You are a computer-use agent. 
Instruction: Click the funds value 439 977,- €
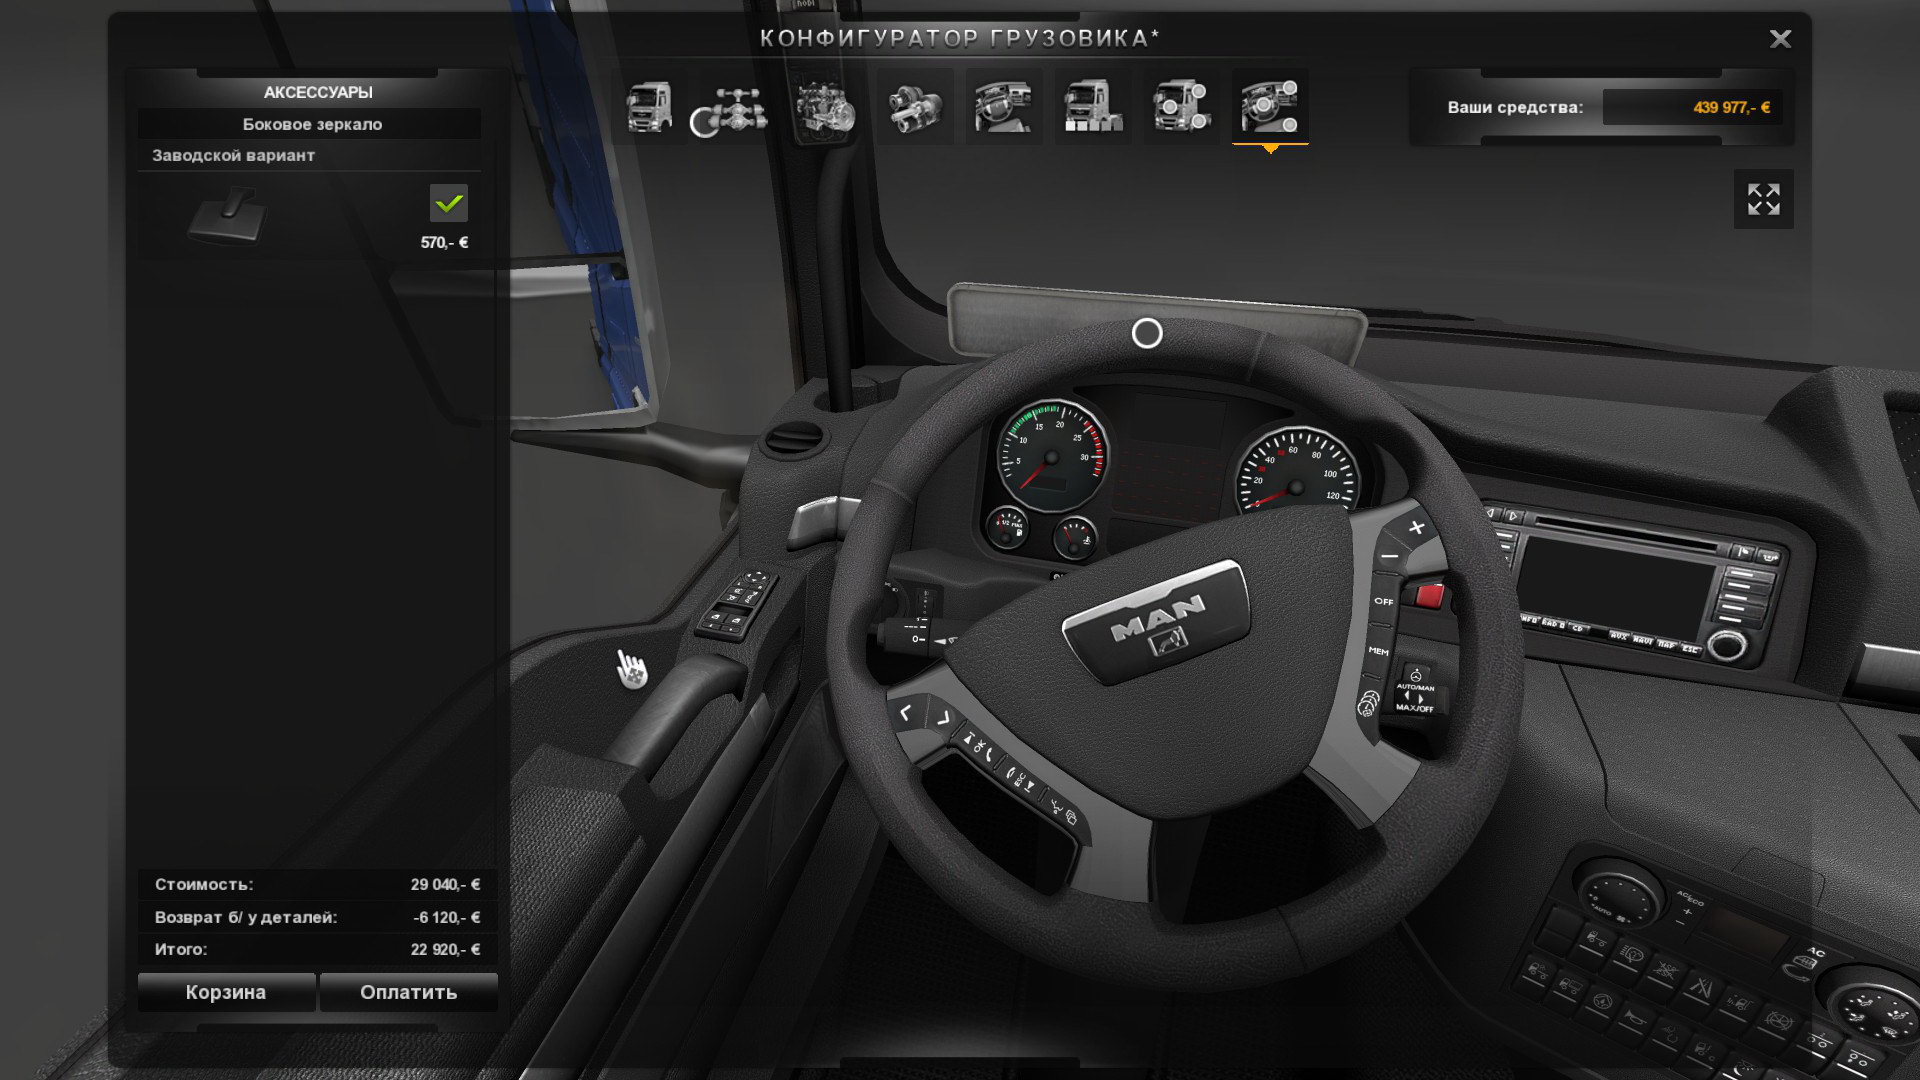[1731, 107]
